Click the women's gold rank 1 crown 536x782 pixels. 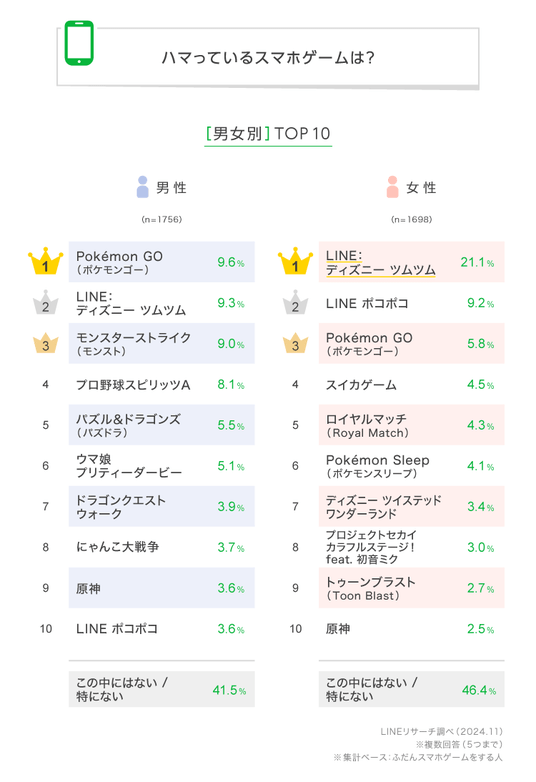[295, 261]
